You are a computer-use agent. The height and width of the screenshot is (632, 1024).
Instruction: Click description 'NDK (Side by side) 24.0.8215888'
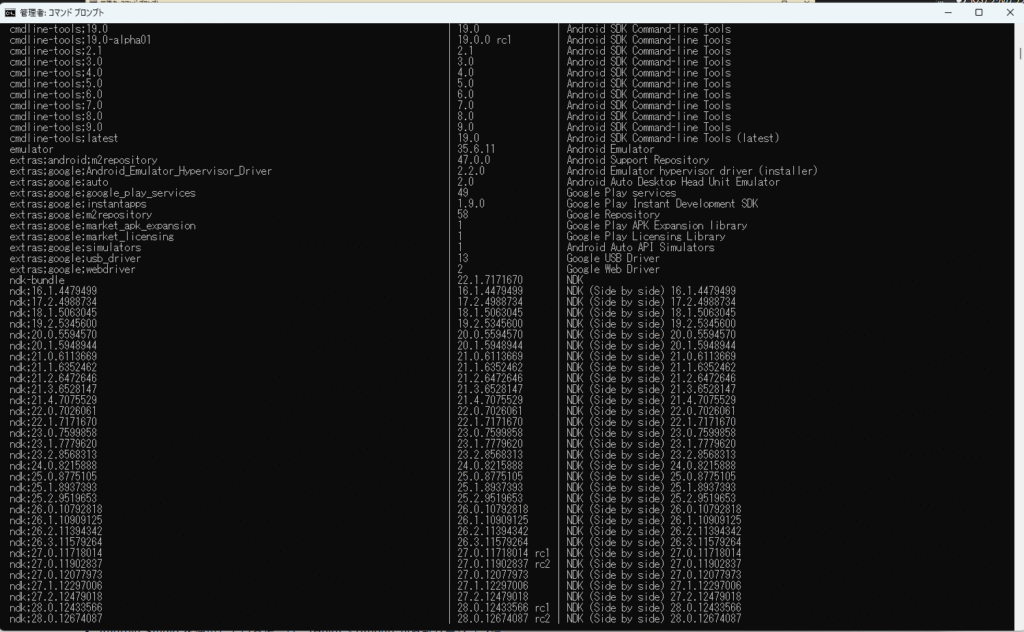[651, 467]
